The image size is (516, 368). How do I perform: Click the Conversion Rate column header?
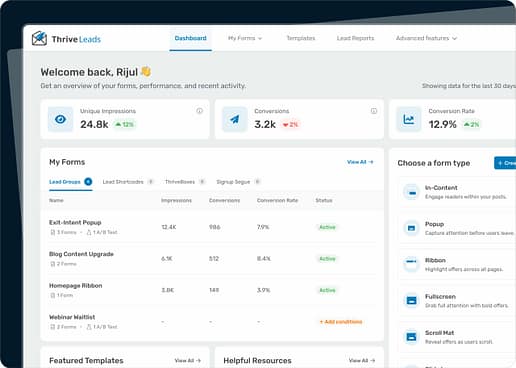277,200
